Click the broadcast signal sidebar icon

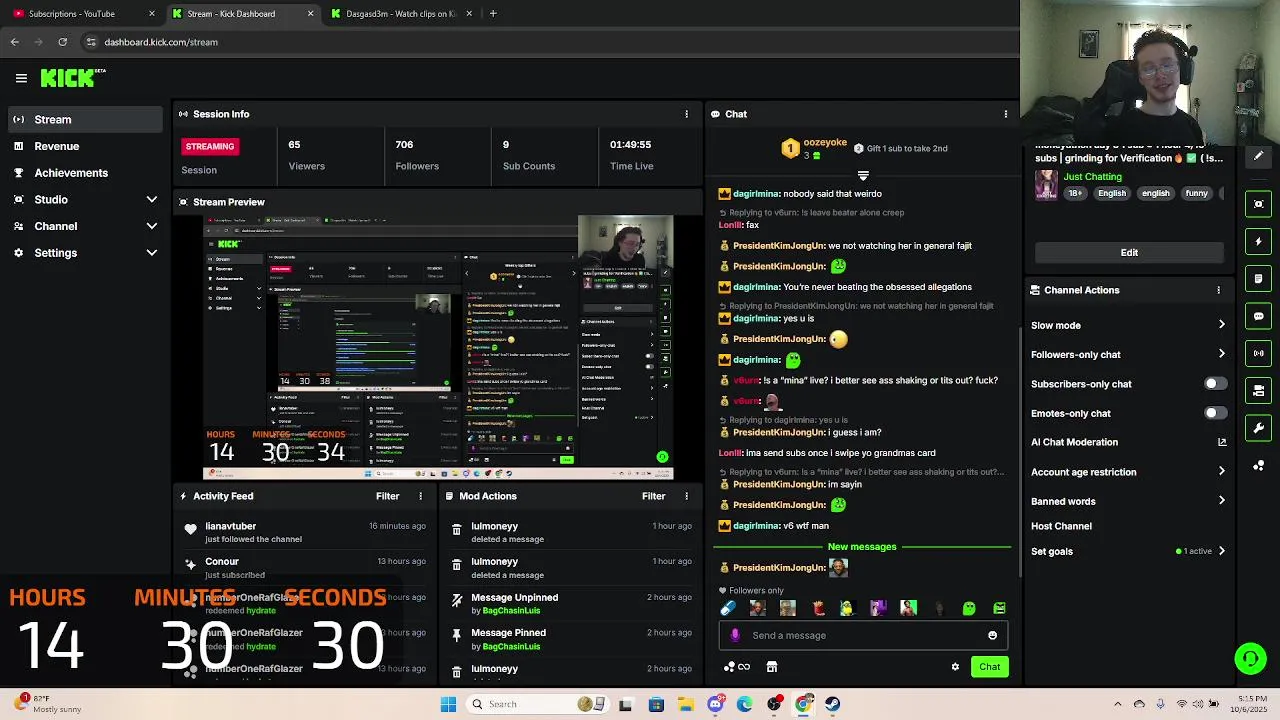coord(1258,353)
